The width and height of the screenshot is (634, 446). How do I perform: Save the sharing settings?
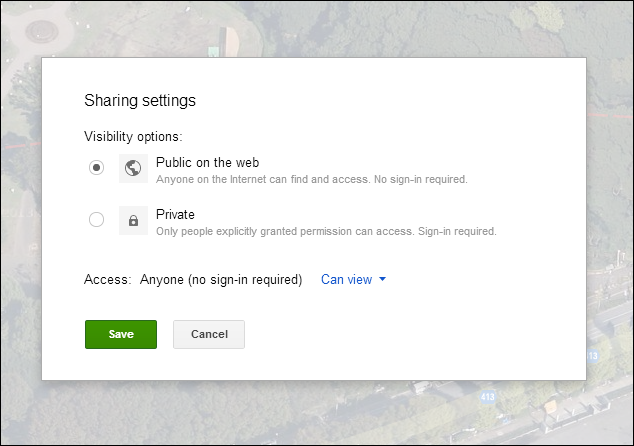[121, 334]
